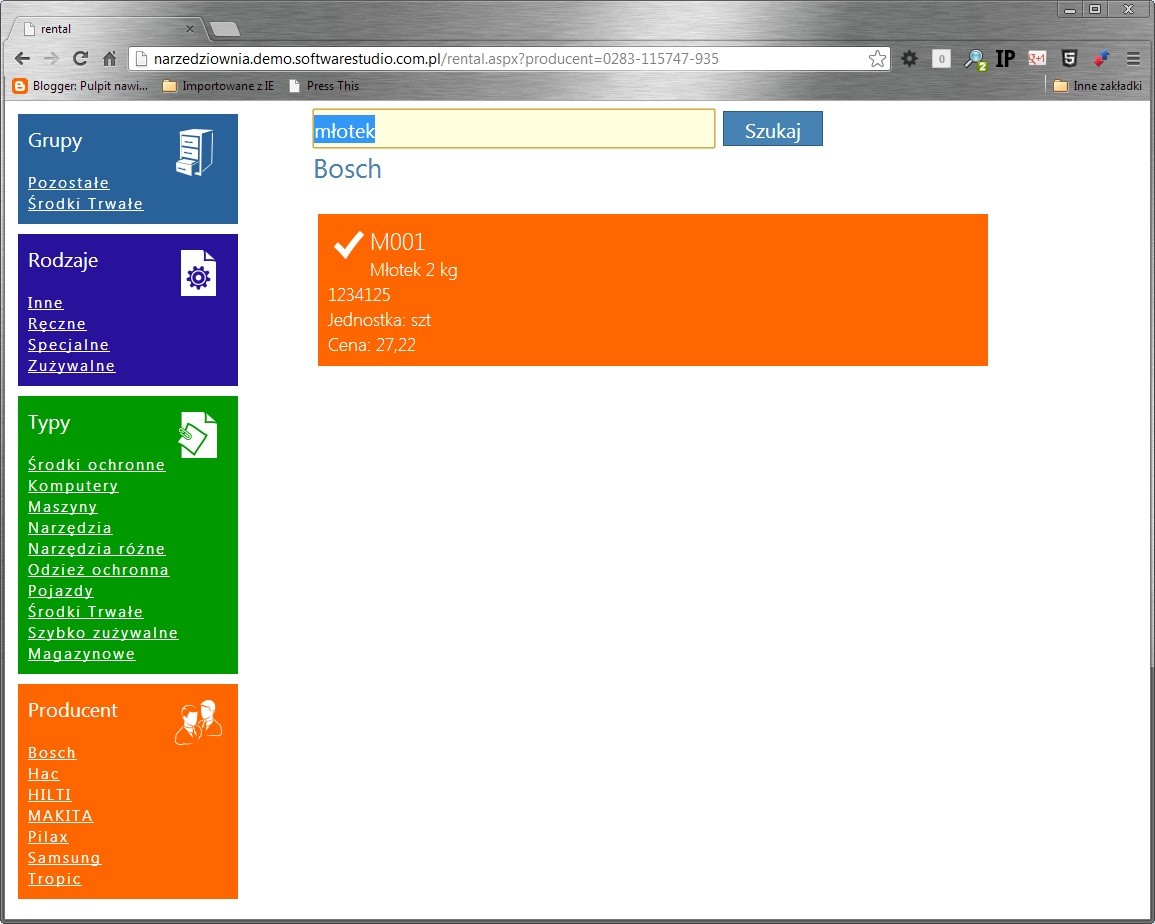Filter by producer Tropic
The image size is (1155, 924).
(55, 879)
